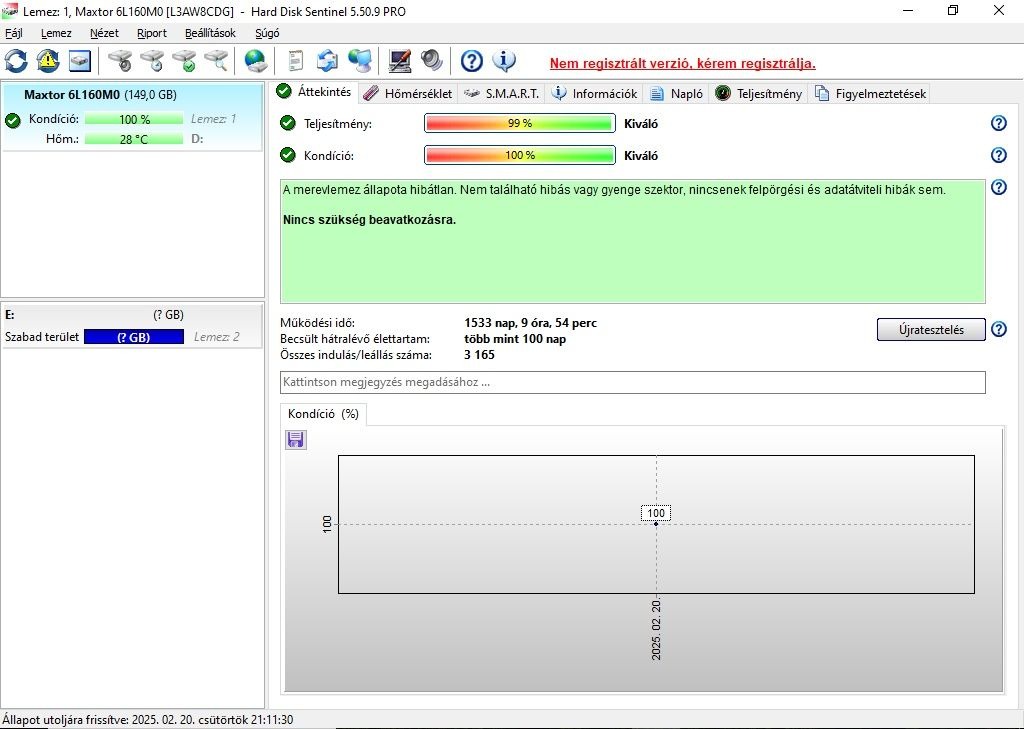Screen dimensions: 1024x729
Task: Click the disk with speaker toolbar icon
Action: (x=120, y=61)
